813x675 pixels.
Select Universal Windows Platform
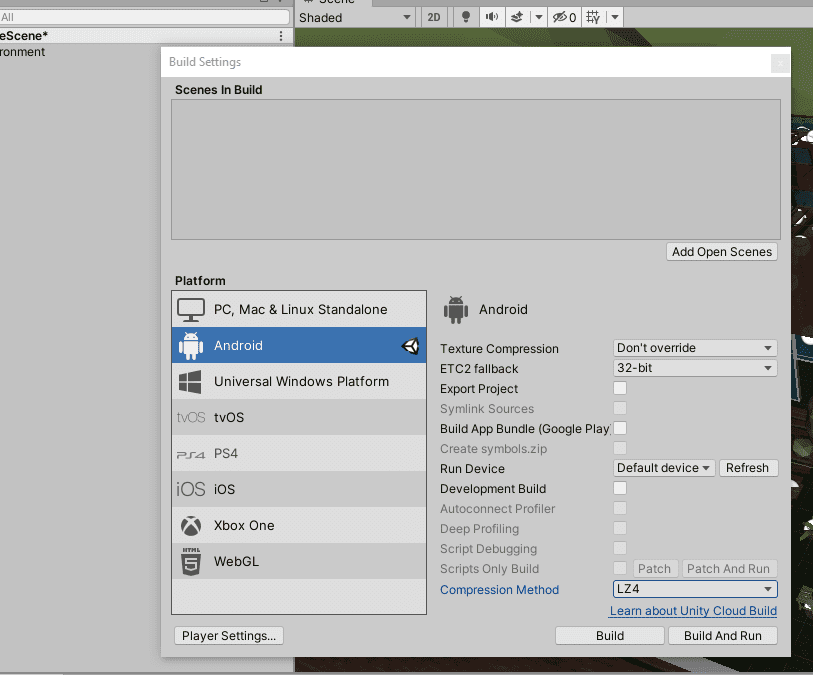click(299, 382)
